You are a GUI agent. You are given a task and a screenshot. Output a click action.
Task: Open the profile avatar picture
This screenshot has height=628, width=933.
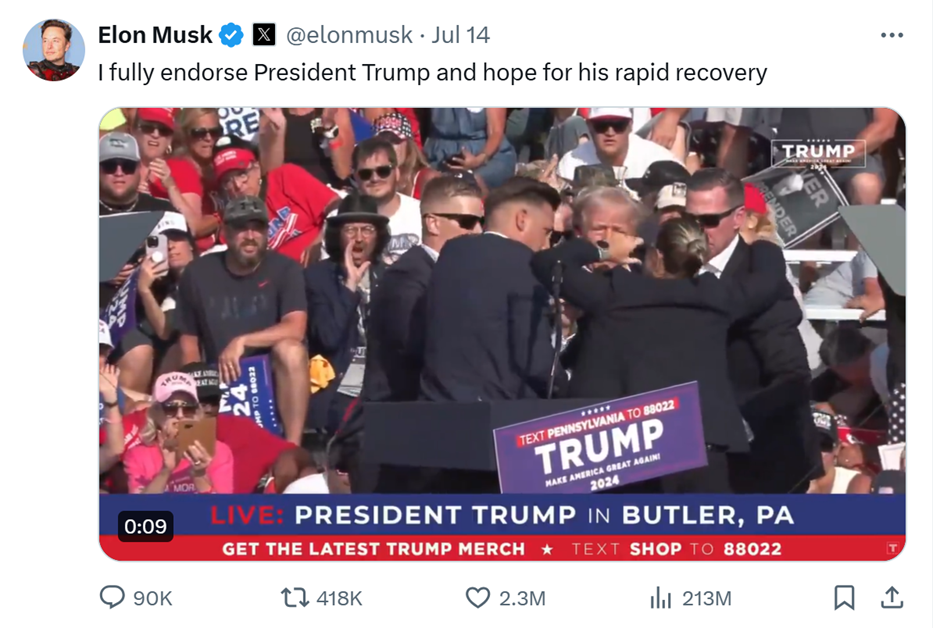[54, 50]
